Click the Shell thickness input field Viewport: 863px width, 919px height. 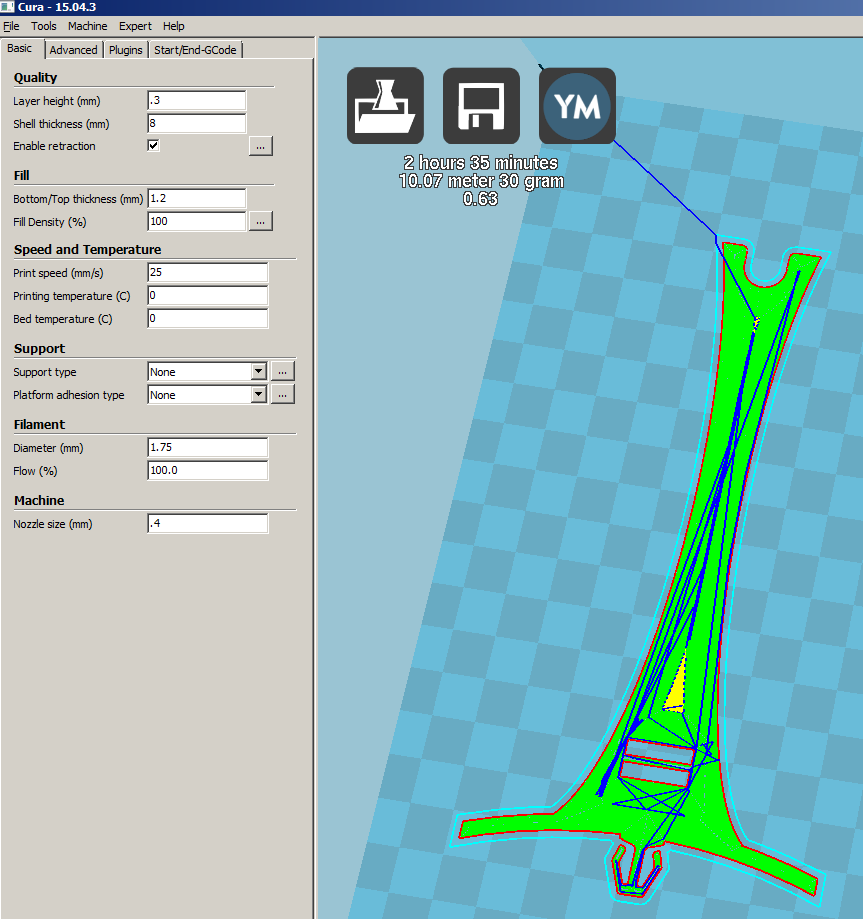point(196,123)
